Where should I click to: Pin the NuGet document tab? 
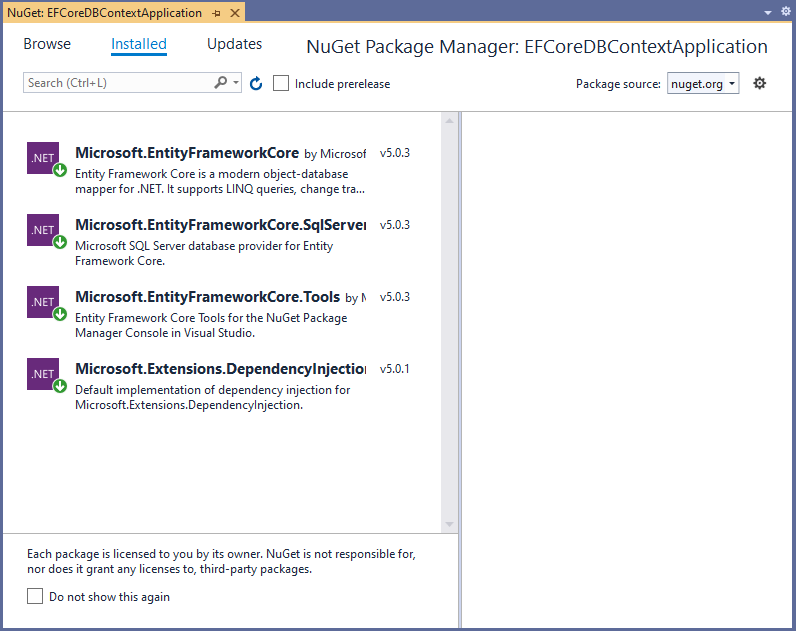coord(217,13)
